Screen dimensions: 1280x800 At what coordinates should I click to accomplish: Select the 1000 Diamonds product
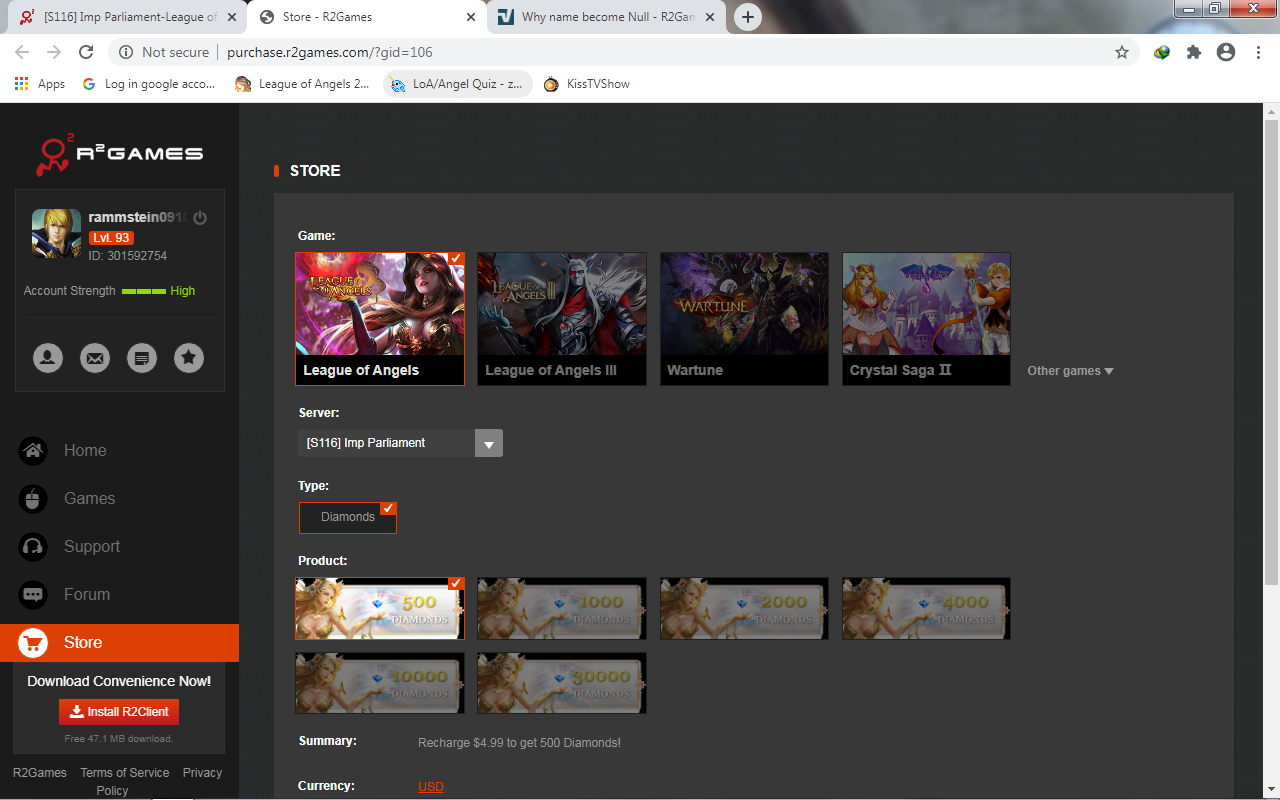[561, 608]
